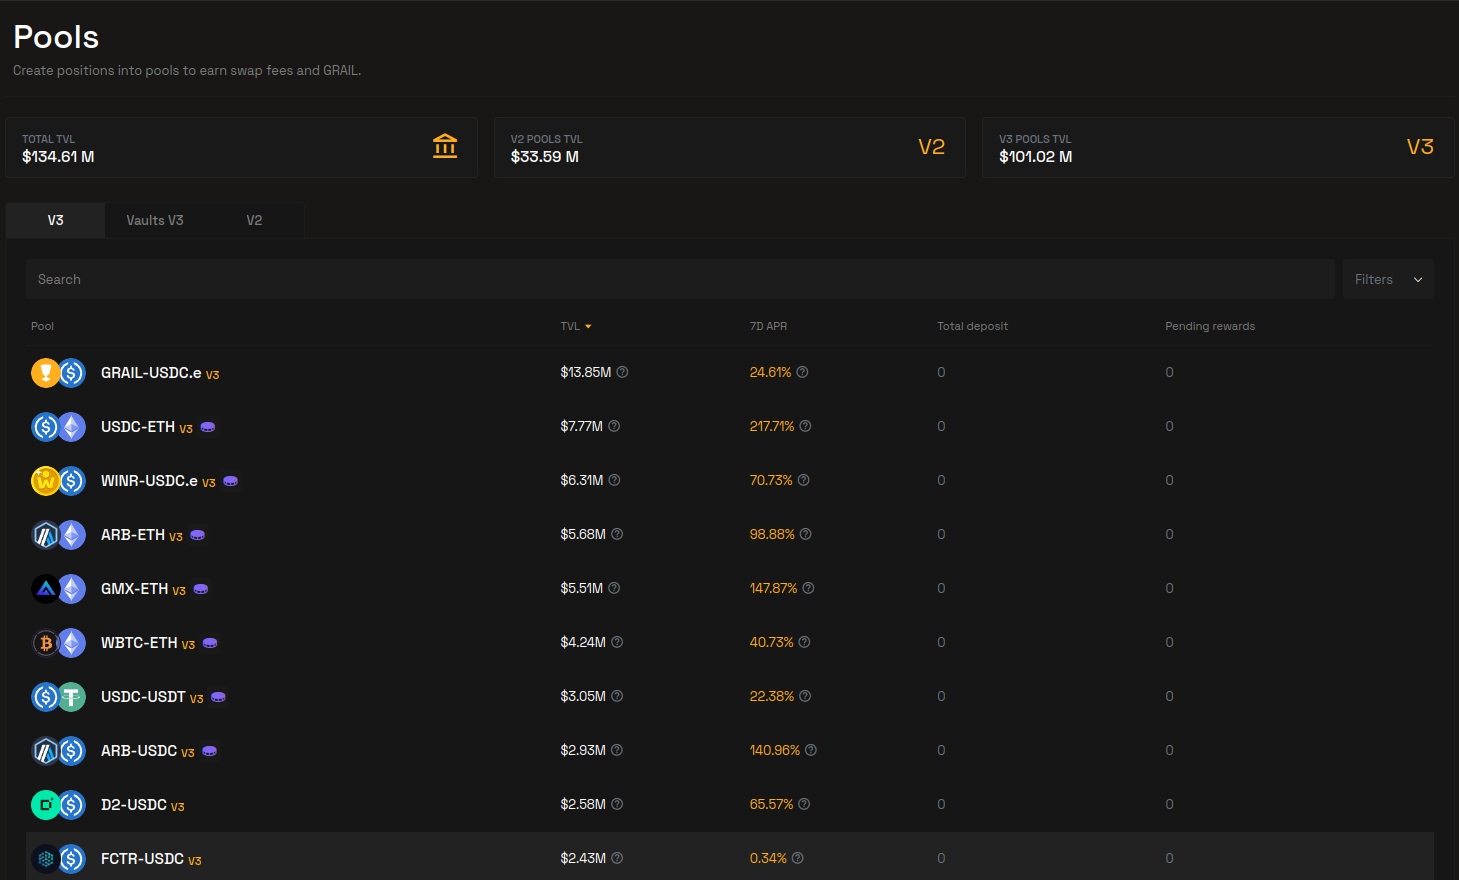Click the V2 icon on the V2 Pools TVL card

click(931, 145)
